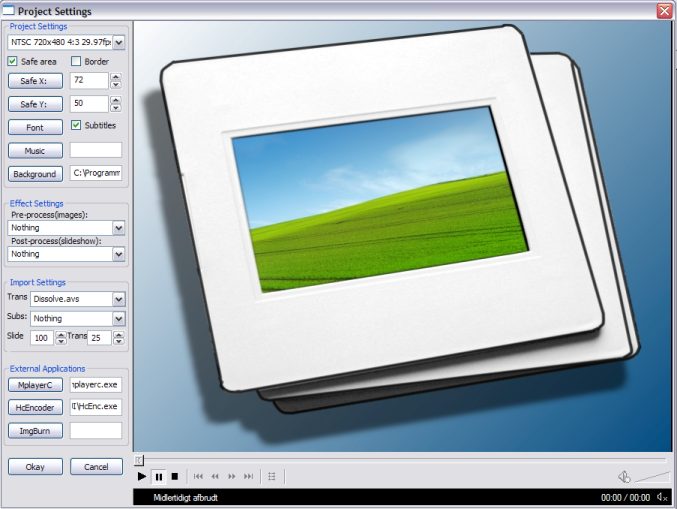
Task: Click the HcEncoder path field
Action: [96, 407]
